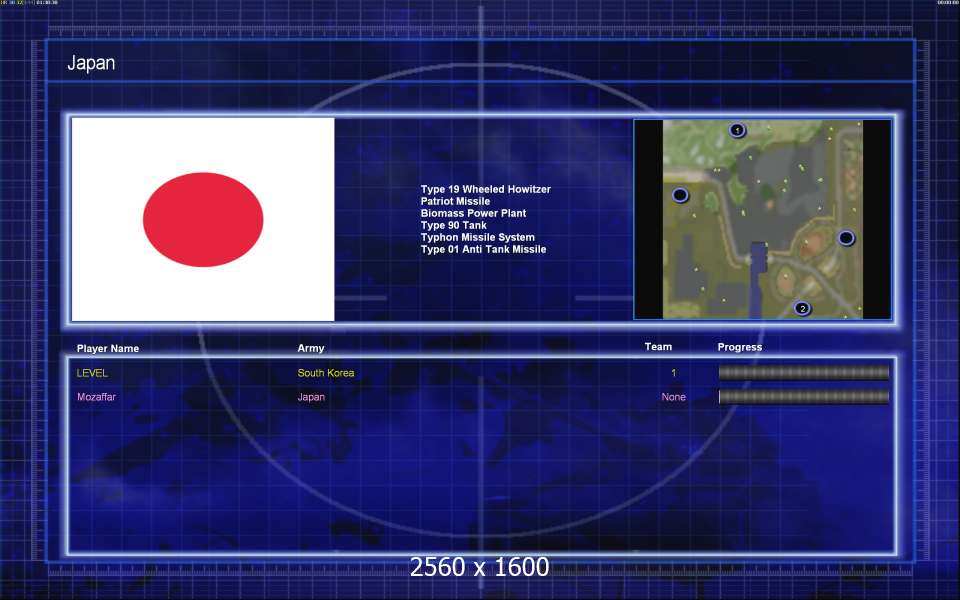Click LEVEL player's progress bar
The height and width of the screenshot is (600, 960).
[x=804, y=373]
